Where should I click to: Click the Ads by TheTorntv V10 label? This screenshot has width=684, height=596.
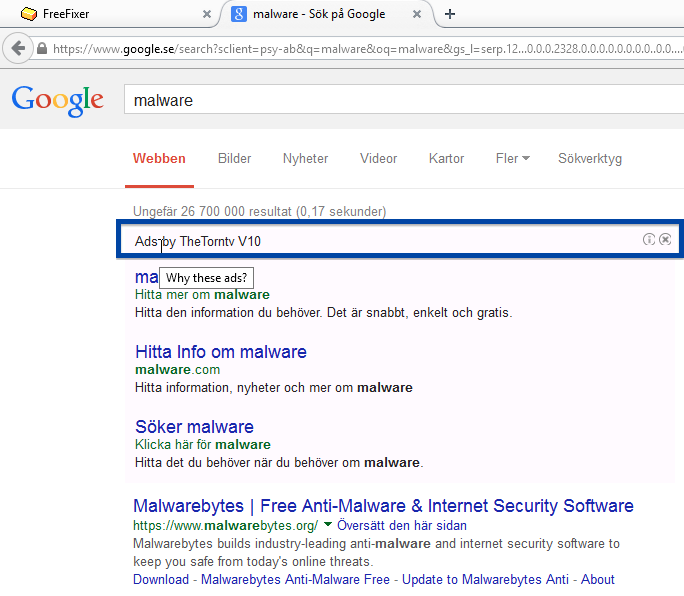pyautogui.click(x=198, y=241)
